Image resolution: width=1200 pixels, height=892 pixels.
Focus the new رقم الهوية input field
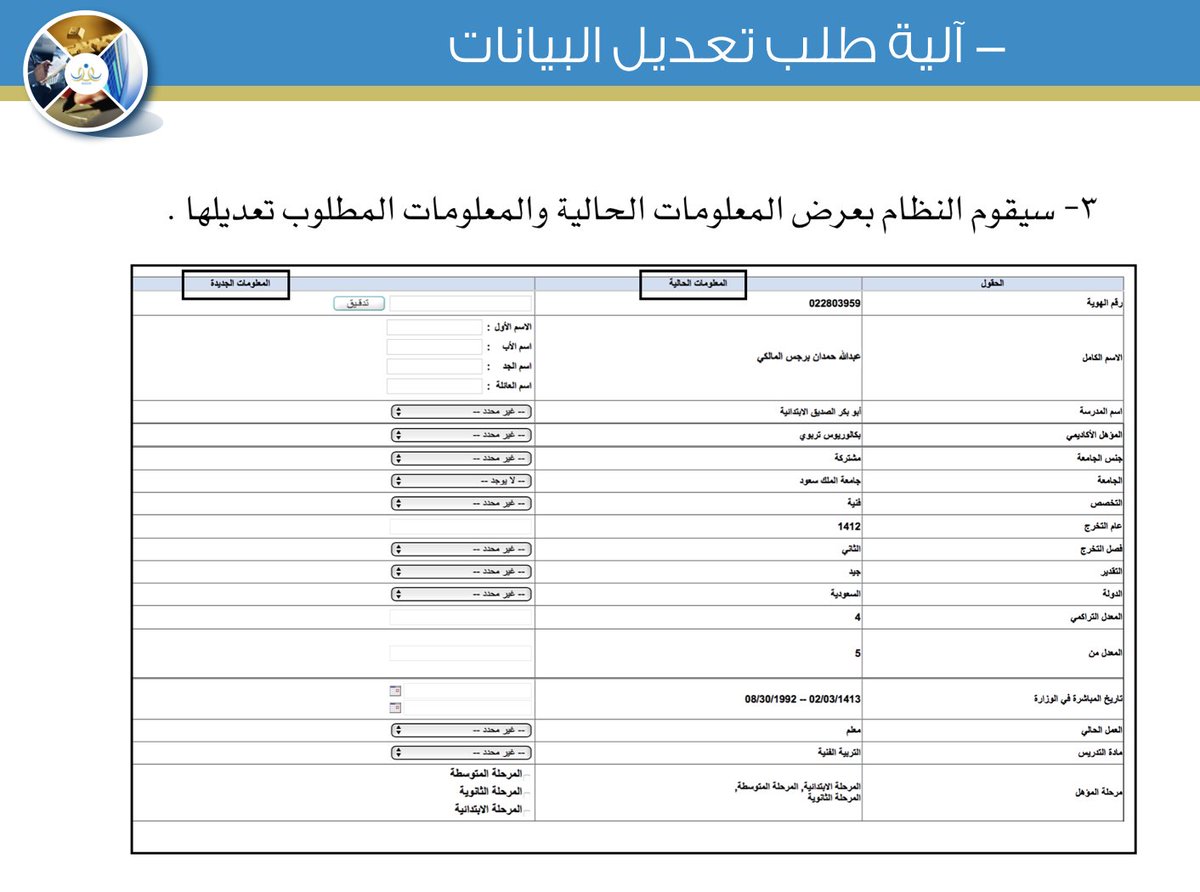coord(460,303)
